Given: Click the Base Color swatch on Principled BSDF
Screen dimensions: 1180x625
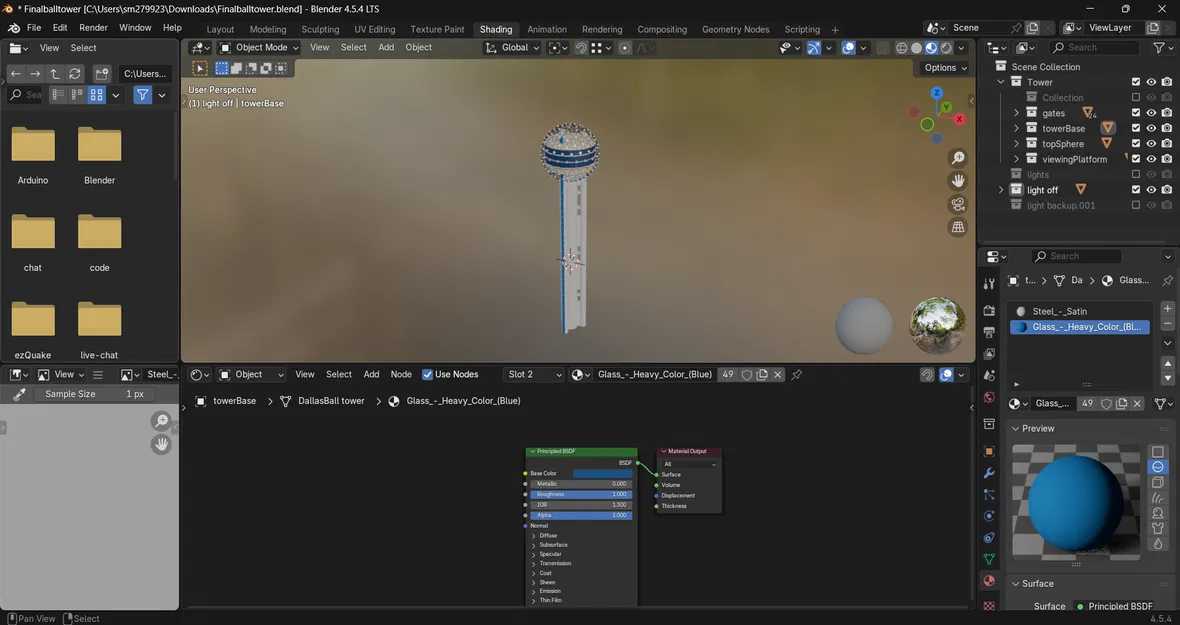Looking at the screenshot, I should click(602, 474).
